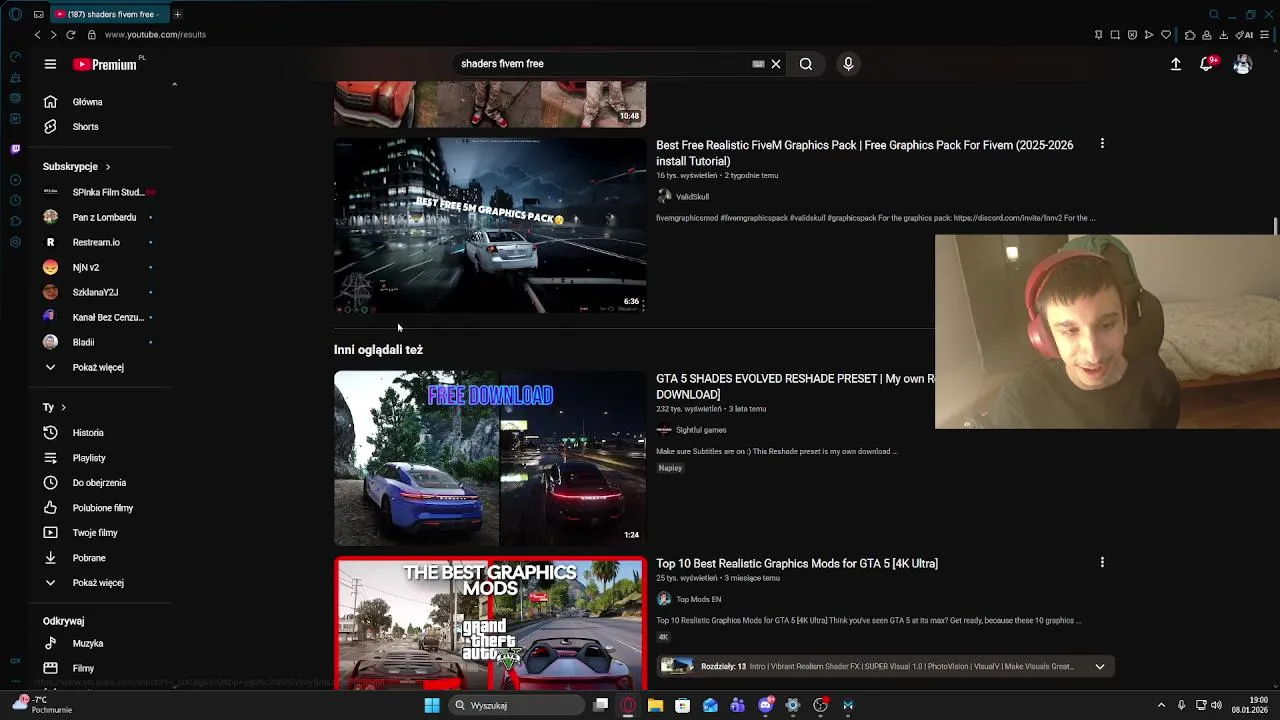The image size is (1280, 720).
Task: Open ValidSkull channel avatar
Action: (664, 197)
